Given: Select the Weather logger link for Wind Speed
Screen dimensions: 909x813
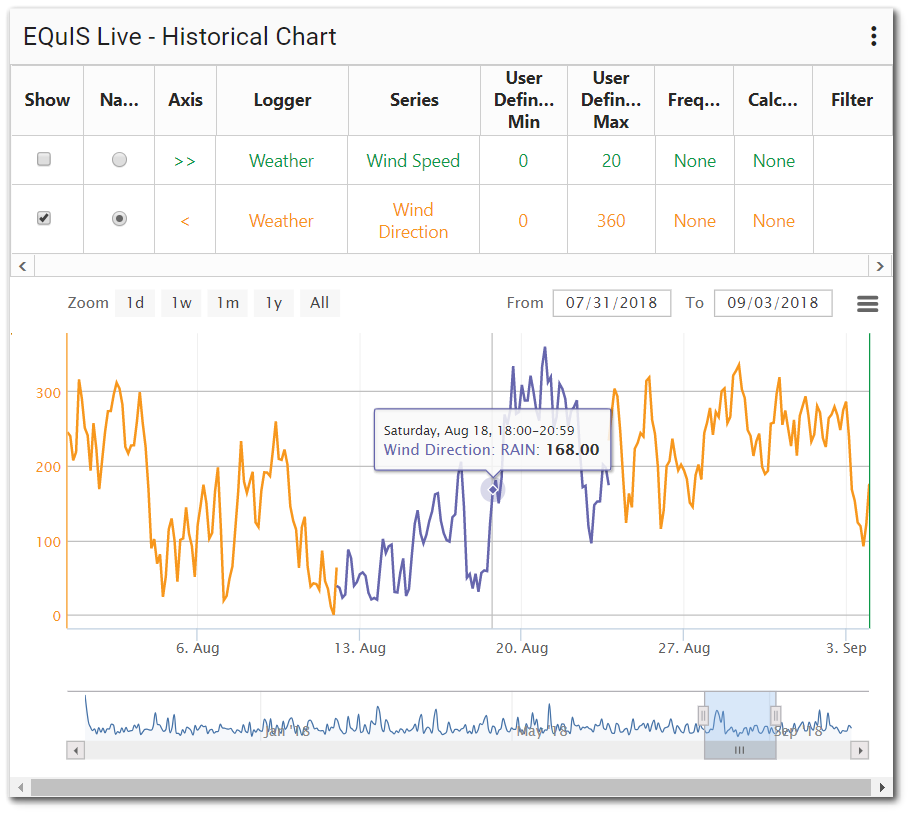Looking at the screenshot, I should tap(281, 160).
